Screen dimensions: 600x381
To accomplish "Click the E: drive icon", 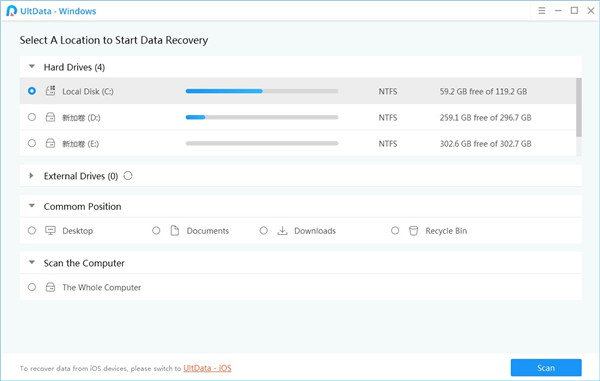I will (x=51, y=143).
